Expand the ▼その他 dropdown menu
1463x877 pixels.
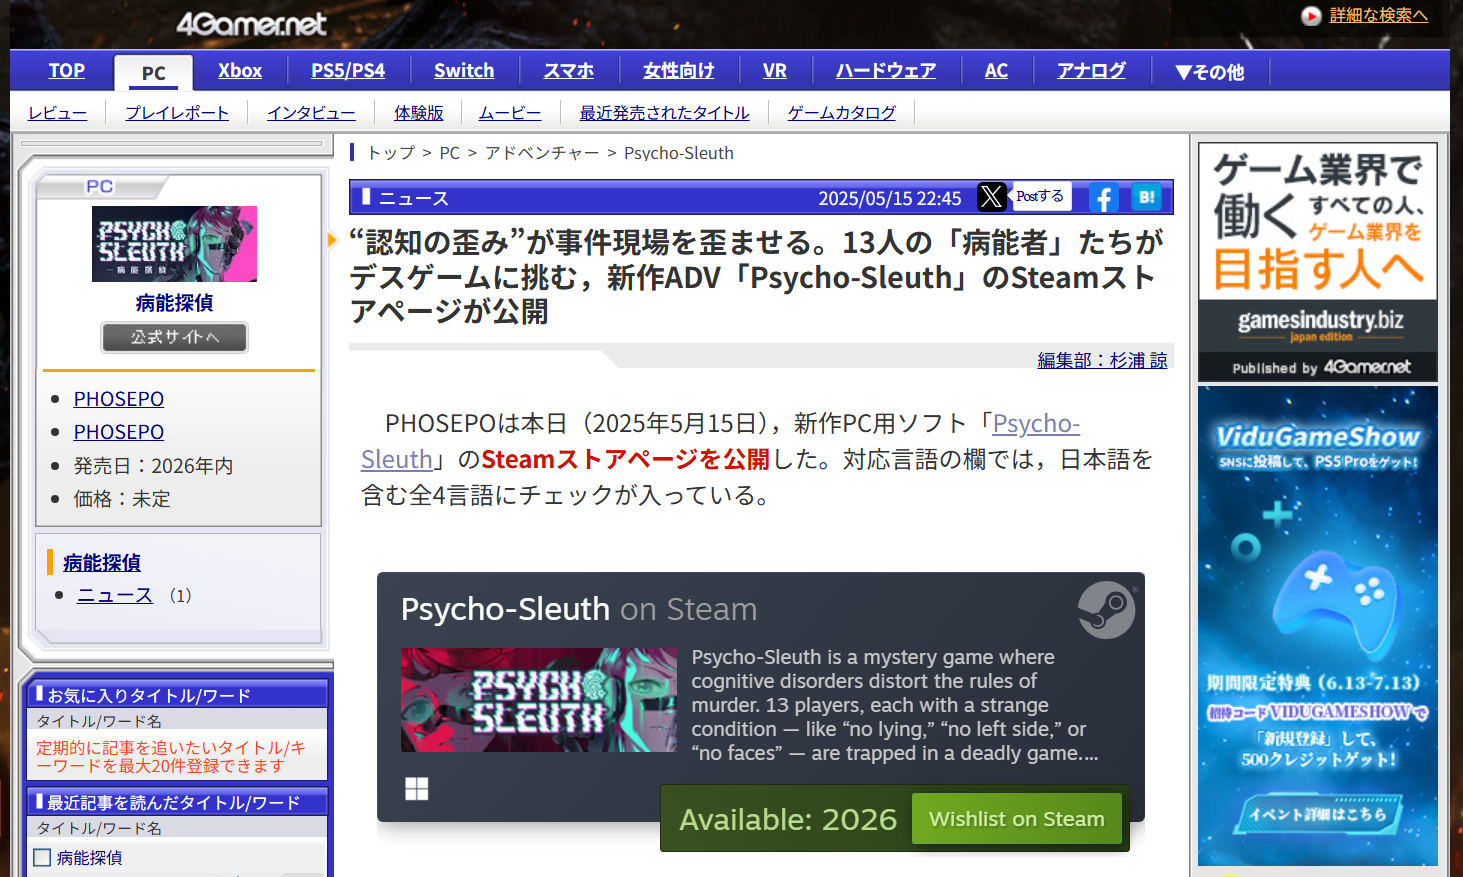pyautogui.click(x=1210, y=72)
